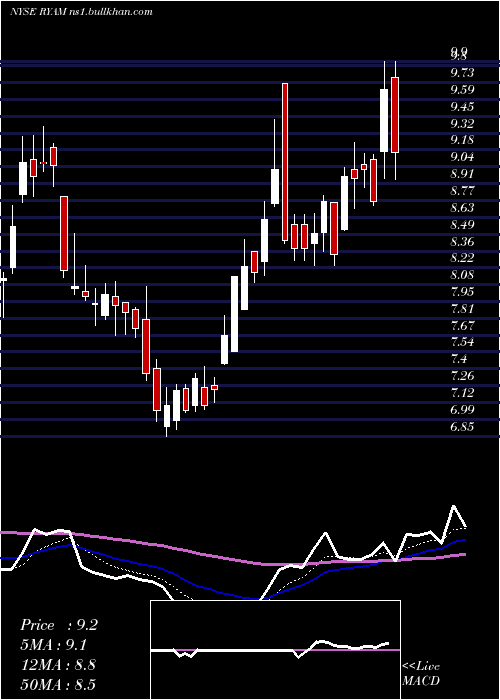The width and height of the screenshot is (500, 700).
Task: Click the 'Price : 9.2' readout
Action: pos(59,625)
